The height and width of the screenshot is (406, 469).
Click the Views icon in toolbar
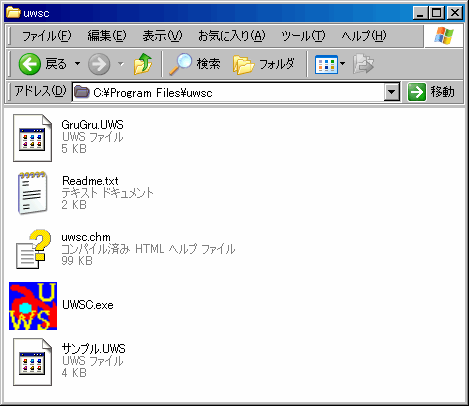click(x=326, y=64)
